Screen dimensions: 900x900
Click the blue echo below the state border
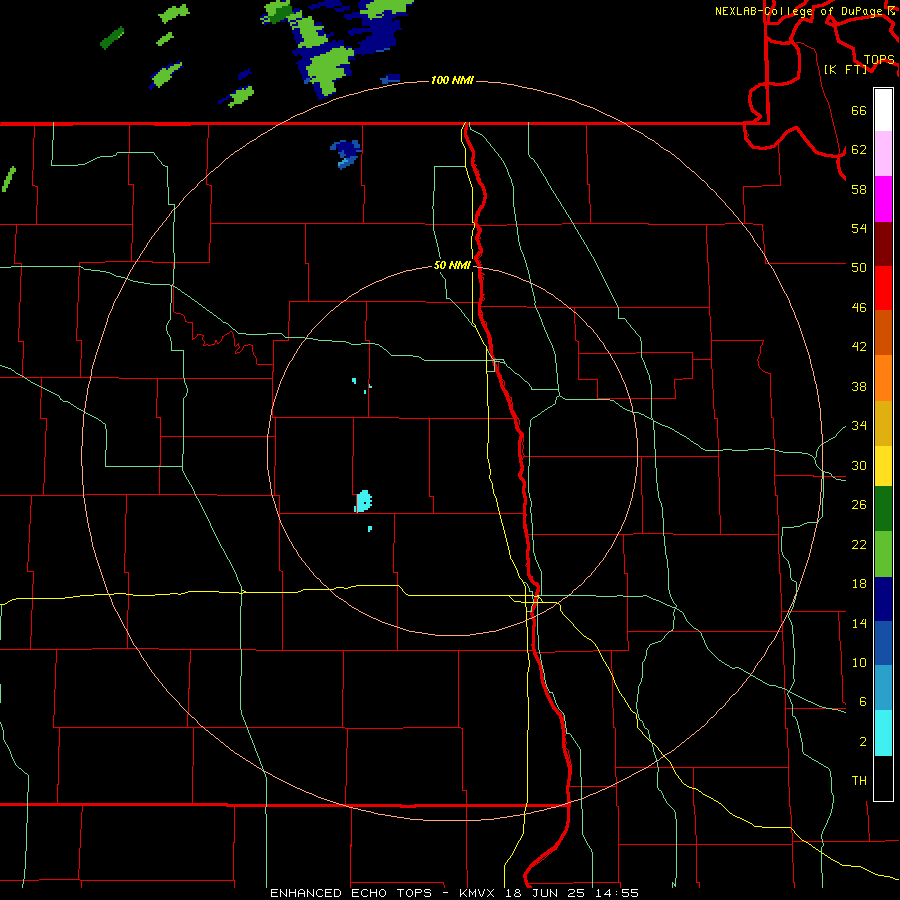point(346,153)
